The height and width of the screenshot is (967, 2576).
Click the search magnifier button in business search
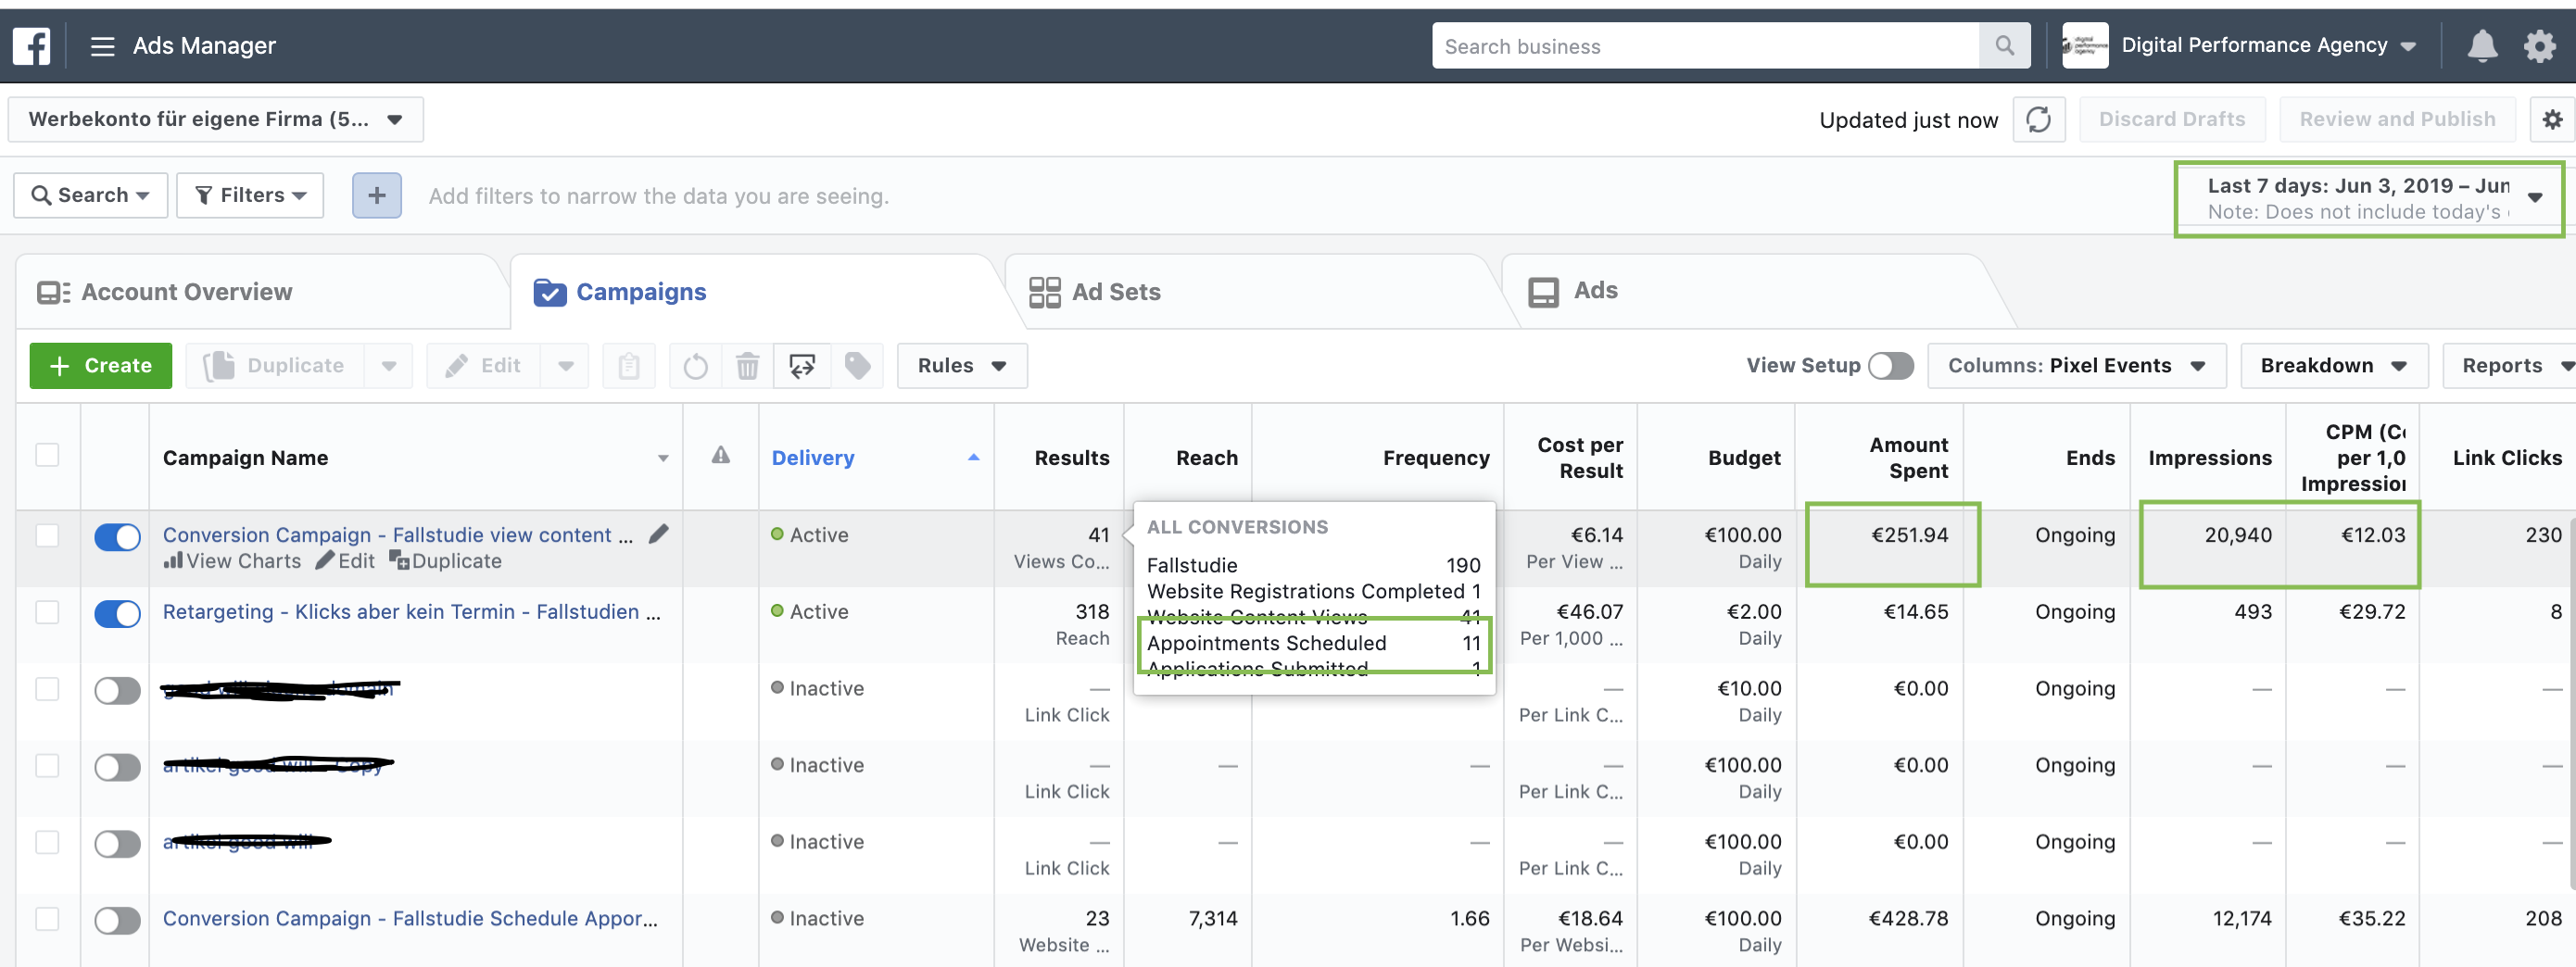pos(2004,46)
